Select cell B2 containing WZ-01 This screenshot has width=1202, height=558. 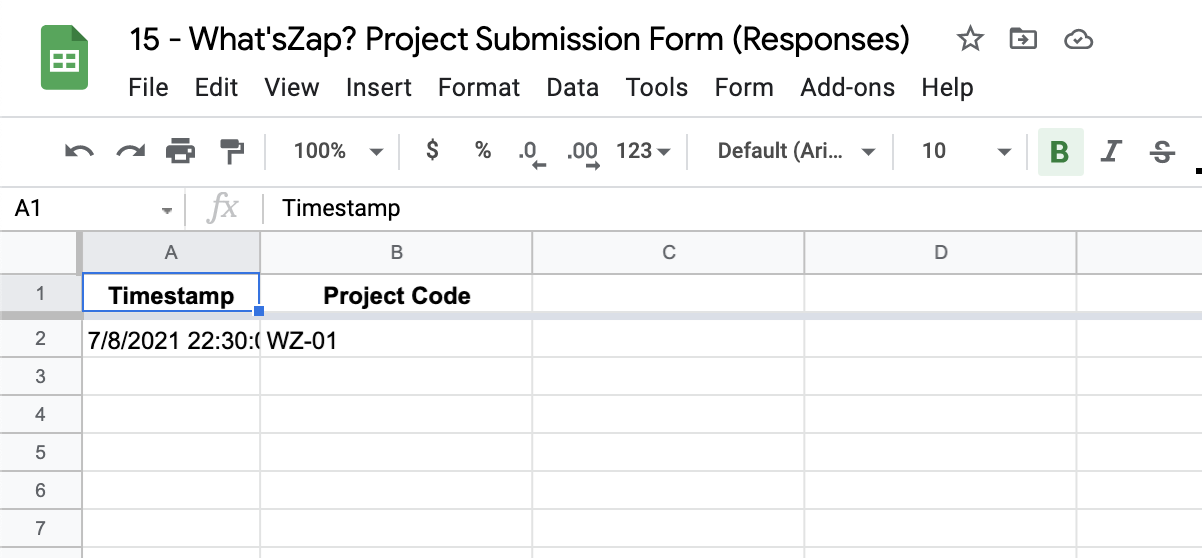click(x=396, y=340)
